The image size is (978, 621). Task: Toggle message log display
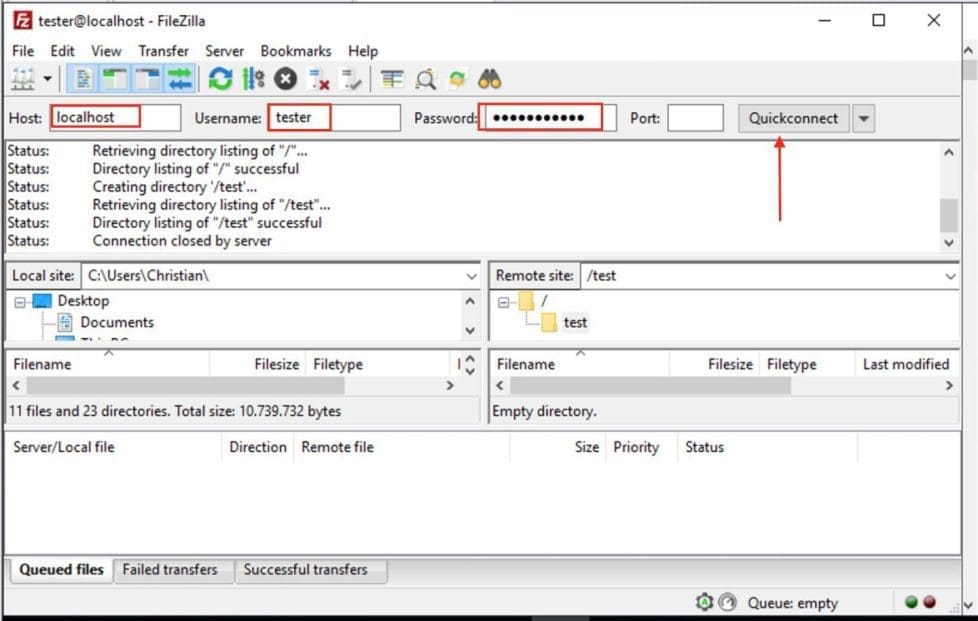(x=84, y=79)
